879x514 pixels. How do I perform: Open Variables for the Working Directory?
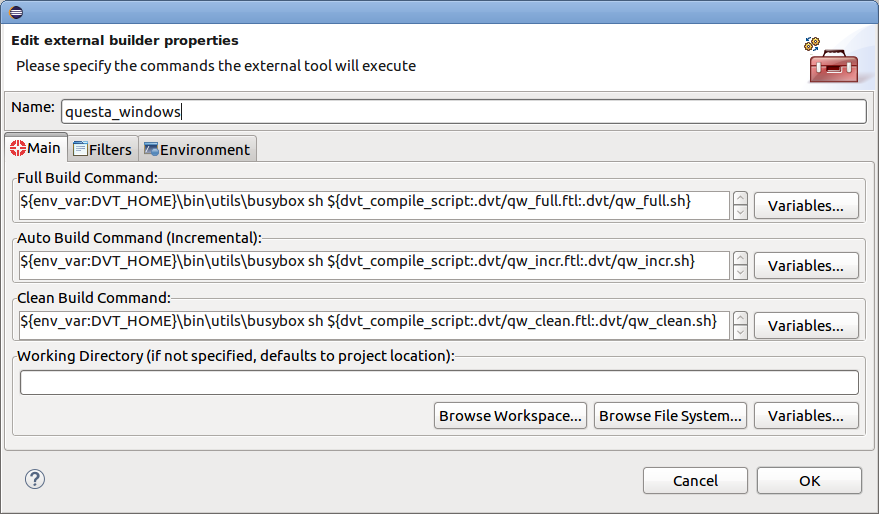click(806, 416)
